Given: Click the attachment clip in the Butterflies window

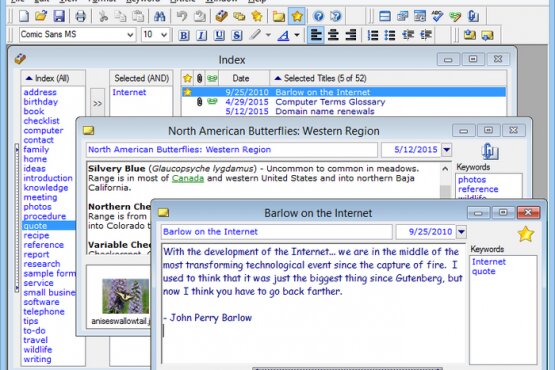Looking at the screenshot, I should pos(490,151).
